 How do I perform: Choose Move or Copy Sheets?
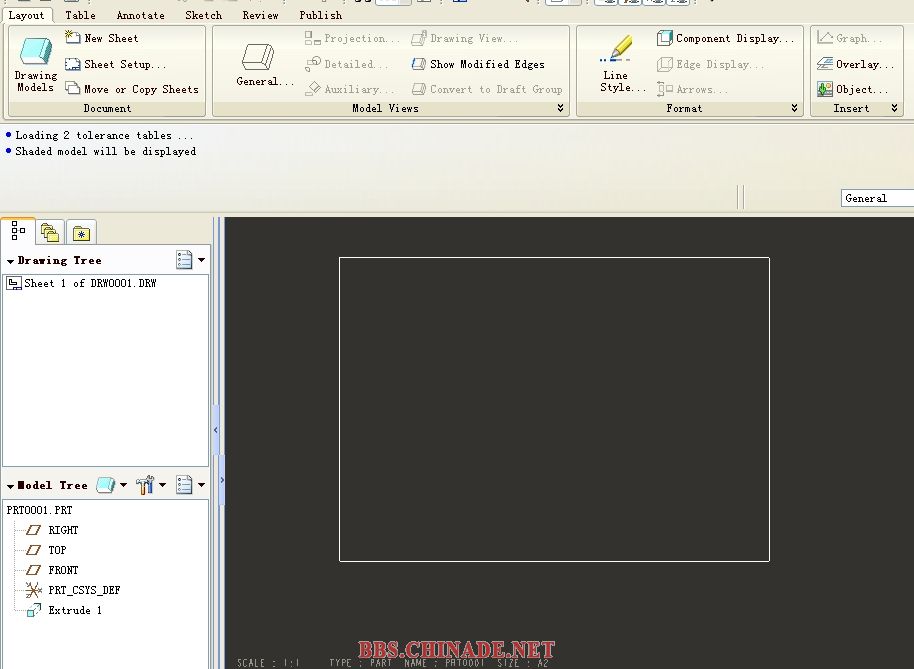(x=132, y=89)
